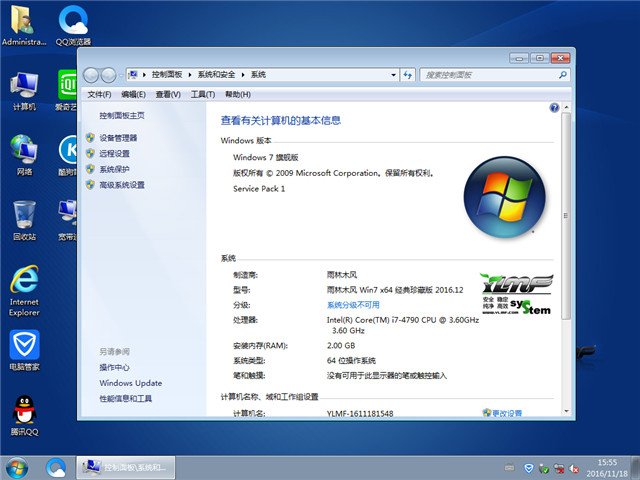Open the 工具(T) menu
The width and height of the screenshot is (640, 480).
coord(203,95)
